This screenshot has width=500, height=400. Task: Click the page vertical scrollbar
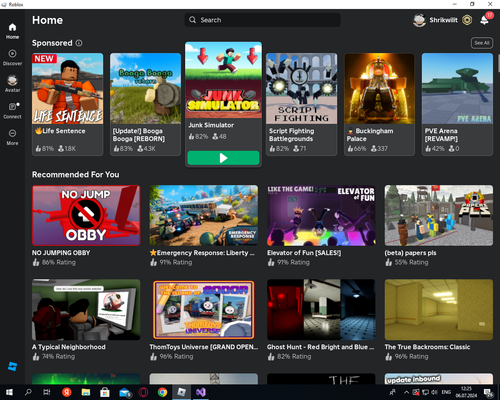point(498,63)
